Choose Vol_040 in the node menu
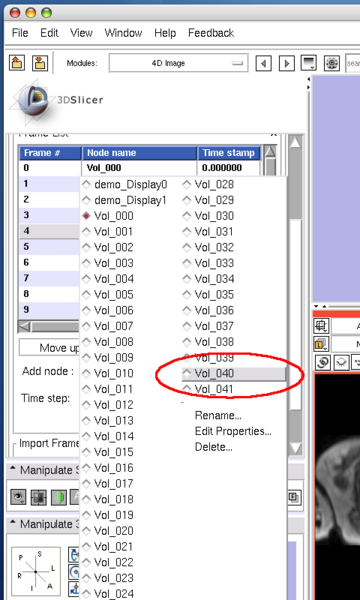 coord(234,373)
